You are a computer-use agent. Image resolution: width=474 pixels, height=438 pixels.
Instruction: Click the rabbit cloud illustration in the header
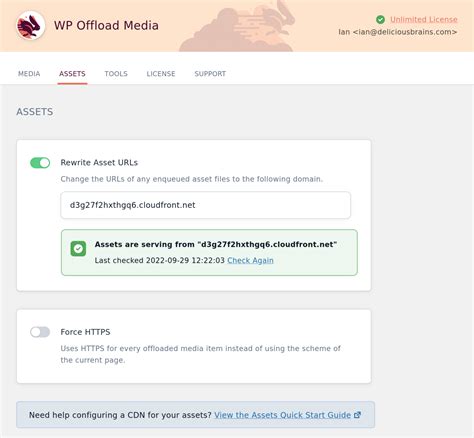pos(237,26)
